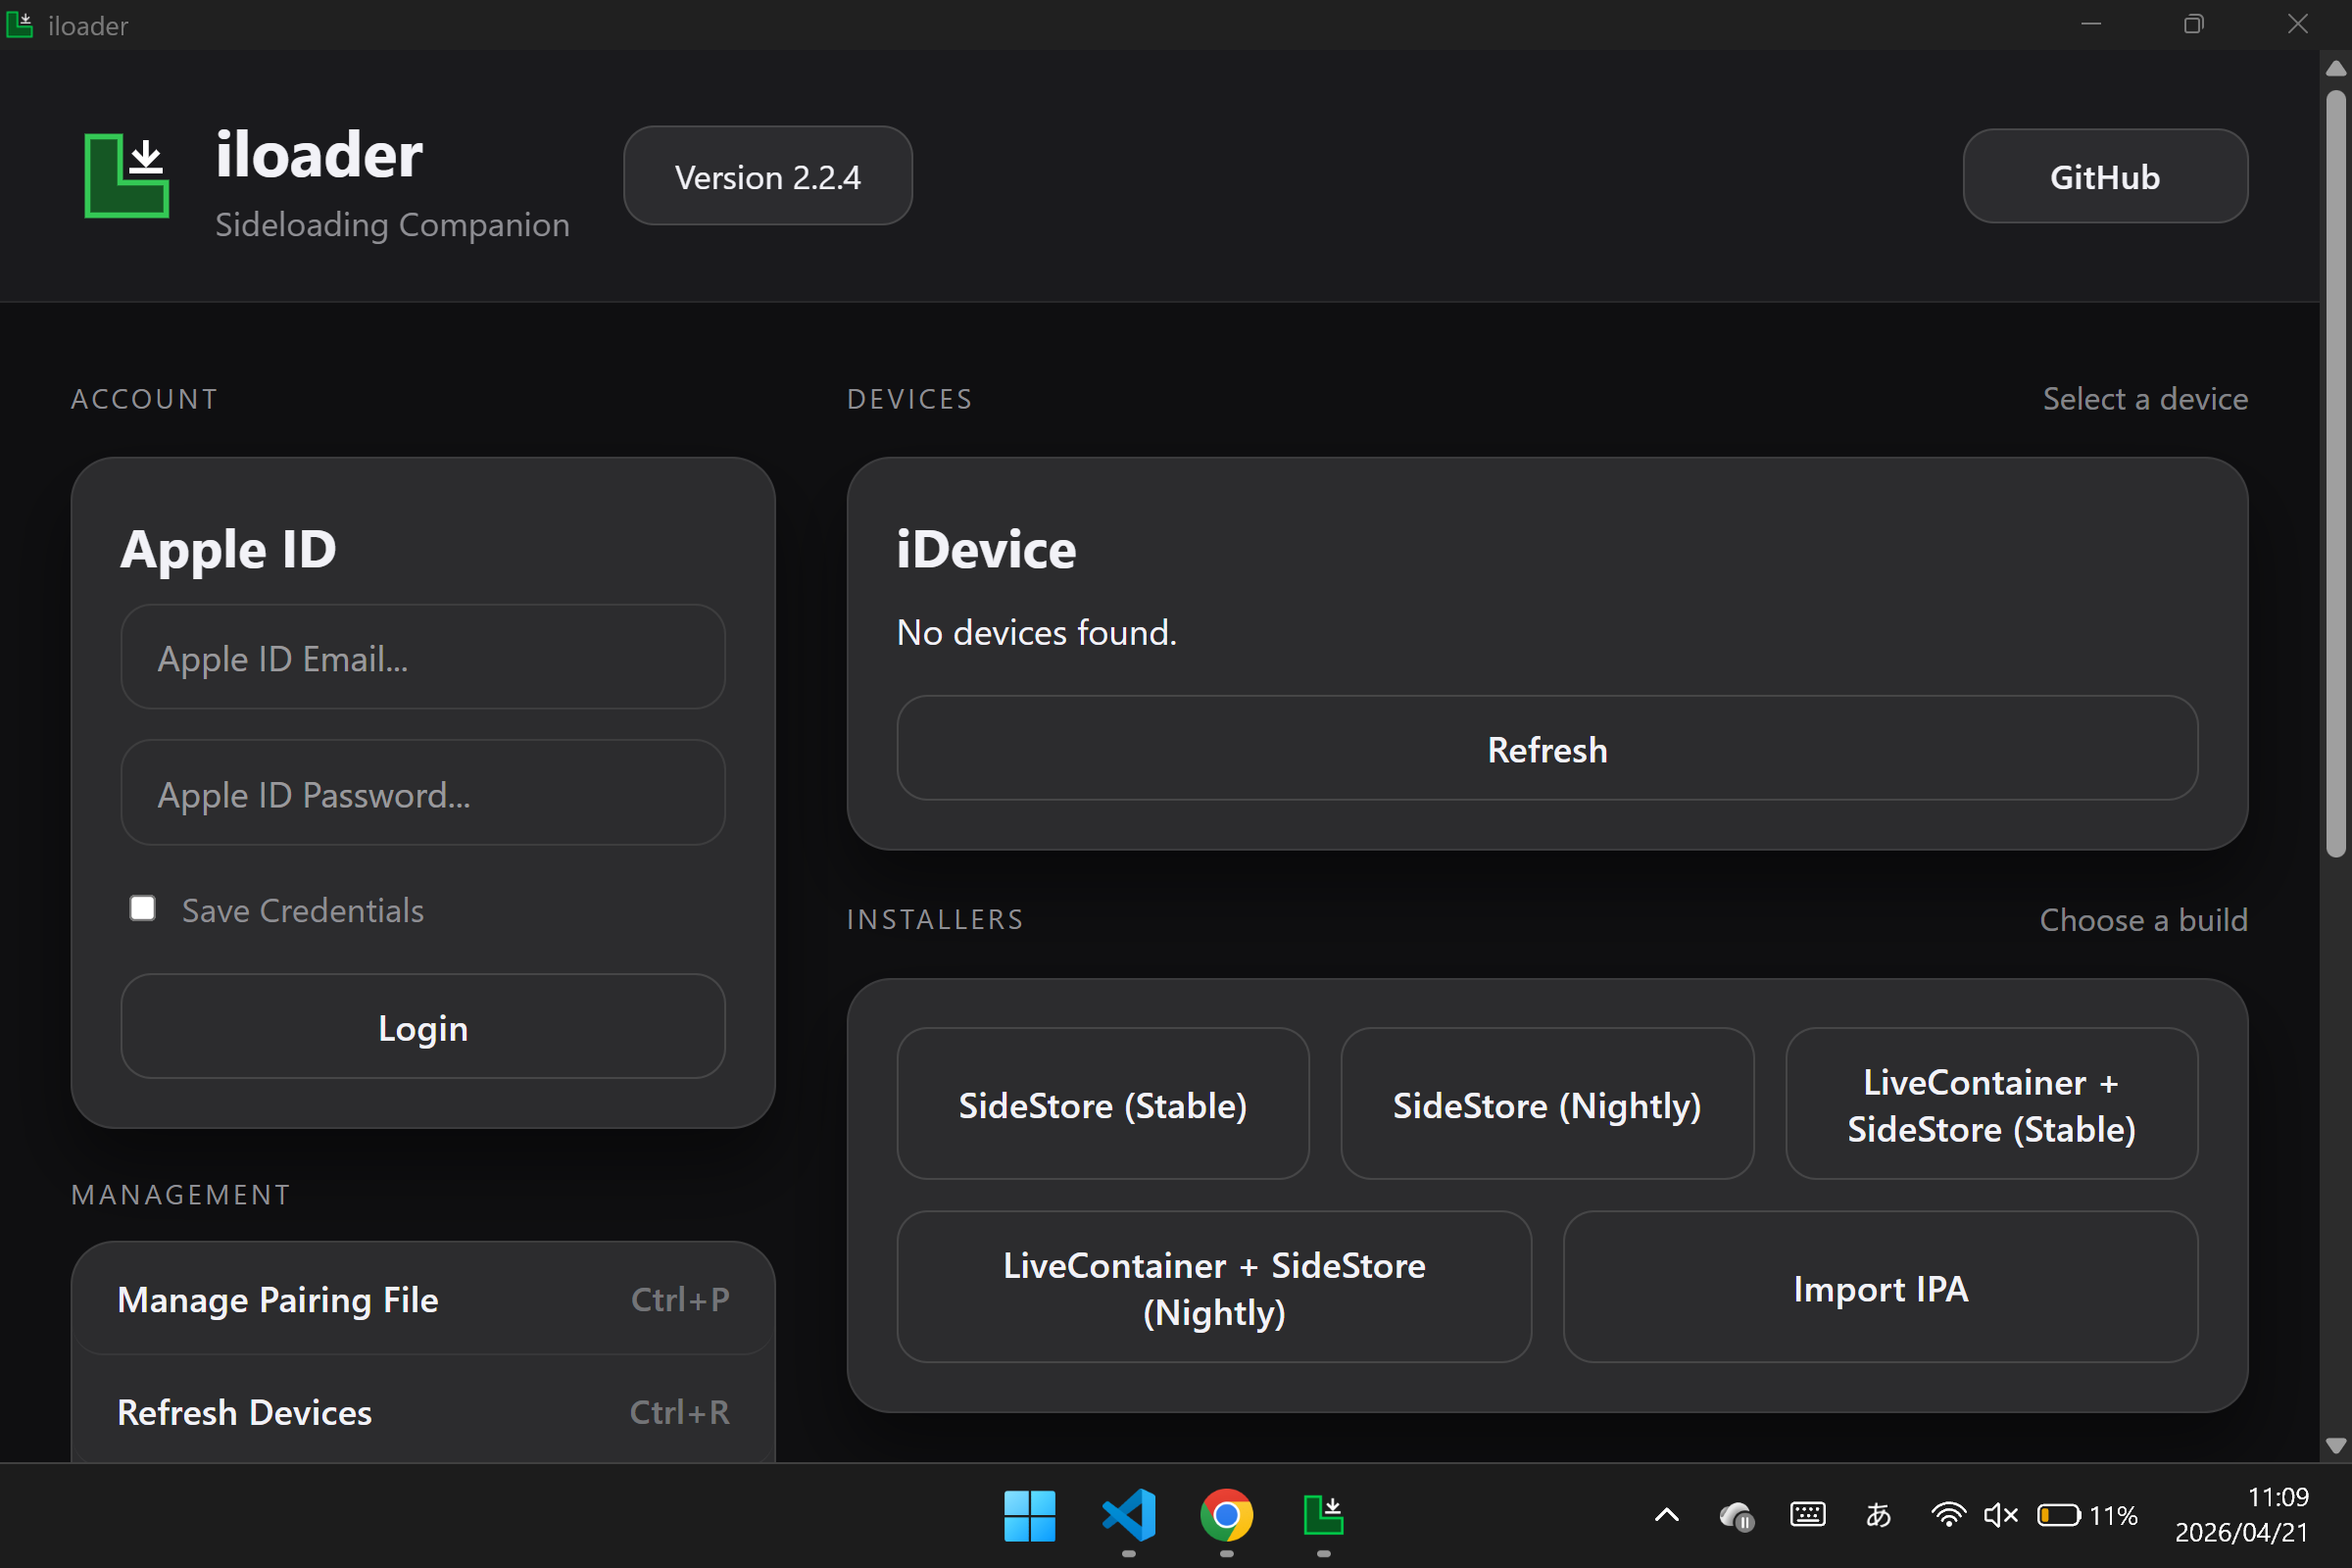Focus the Apple ID Password field

point(423,793)
